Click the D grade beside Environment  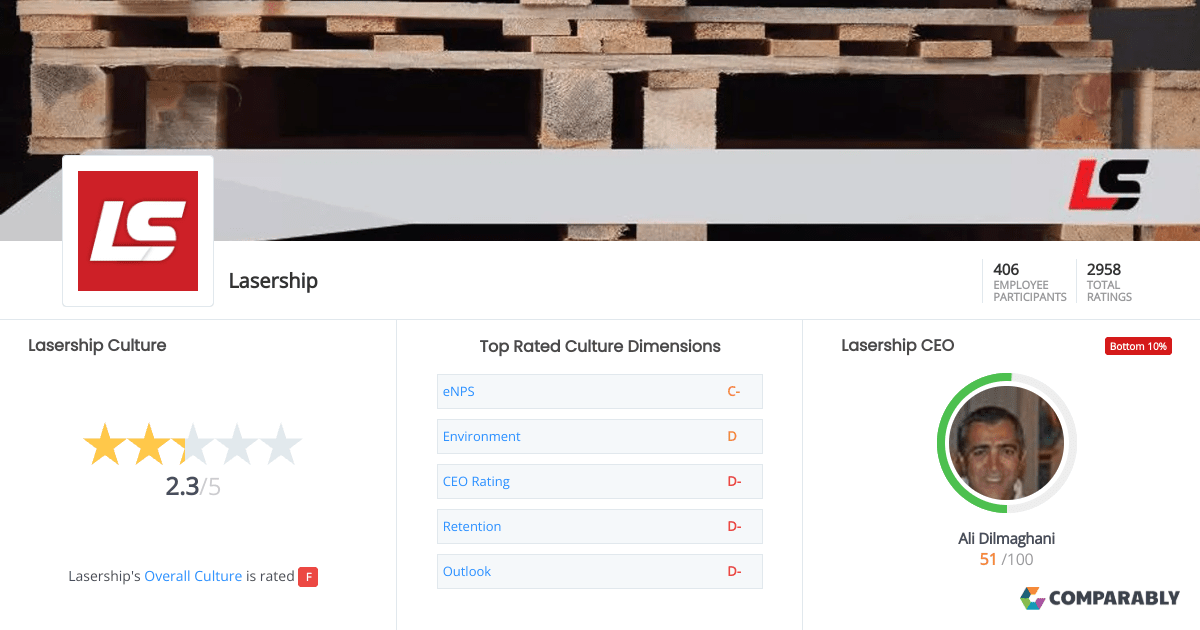(x=733, y=436)
